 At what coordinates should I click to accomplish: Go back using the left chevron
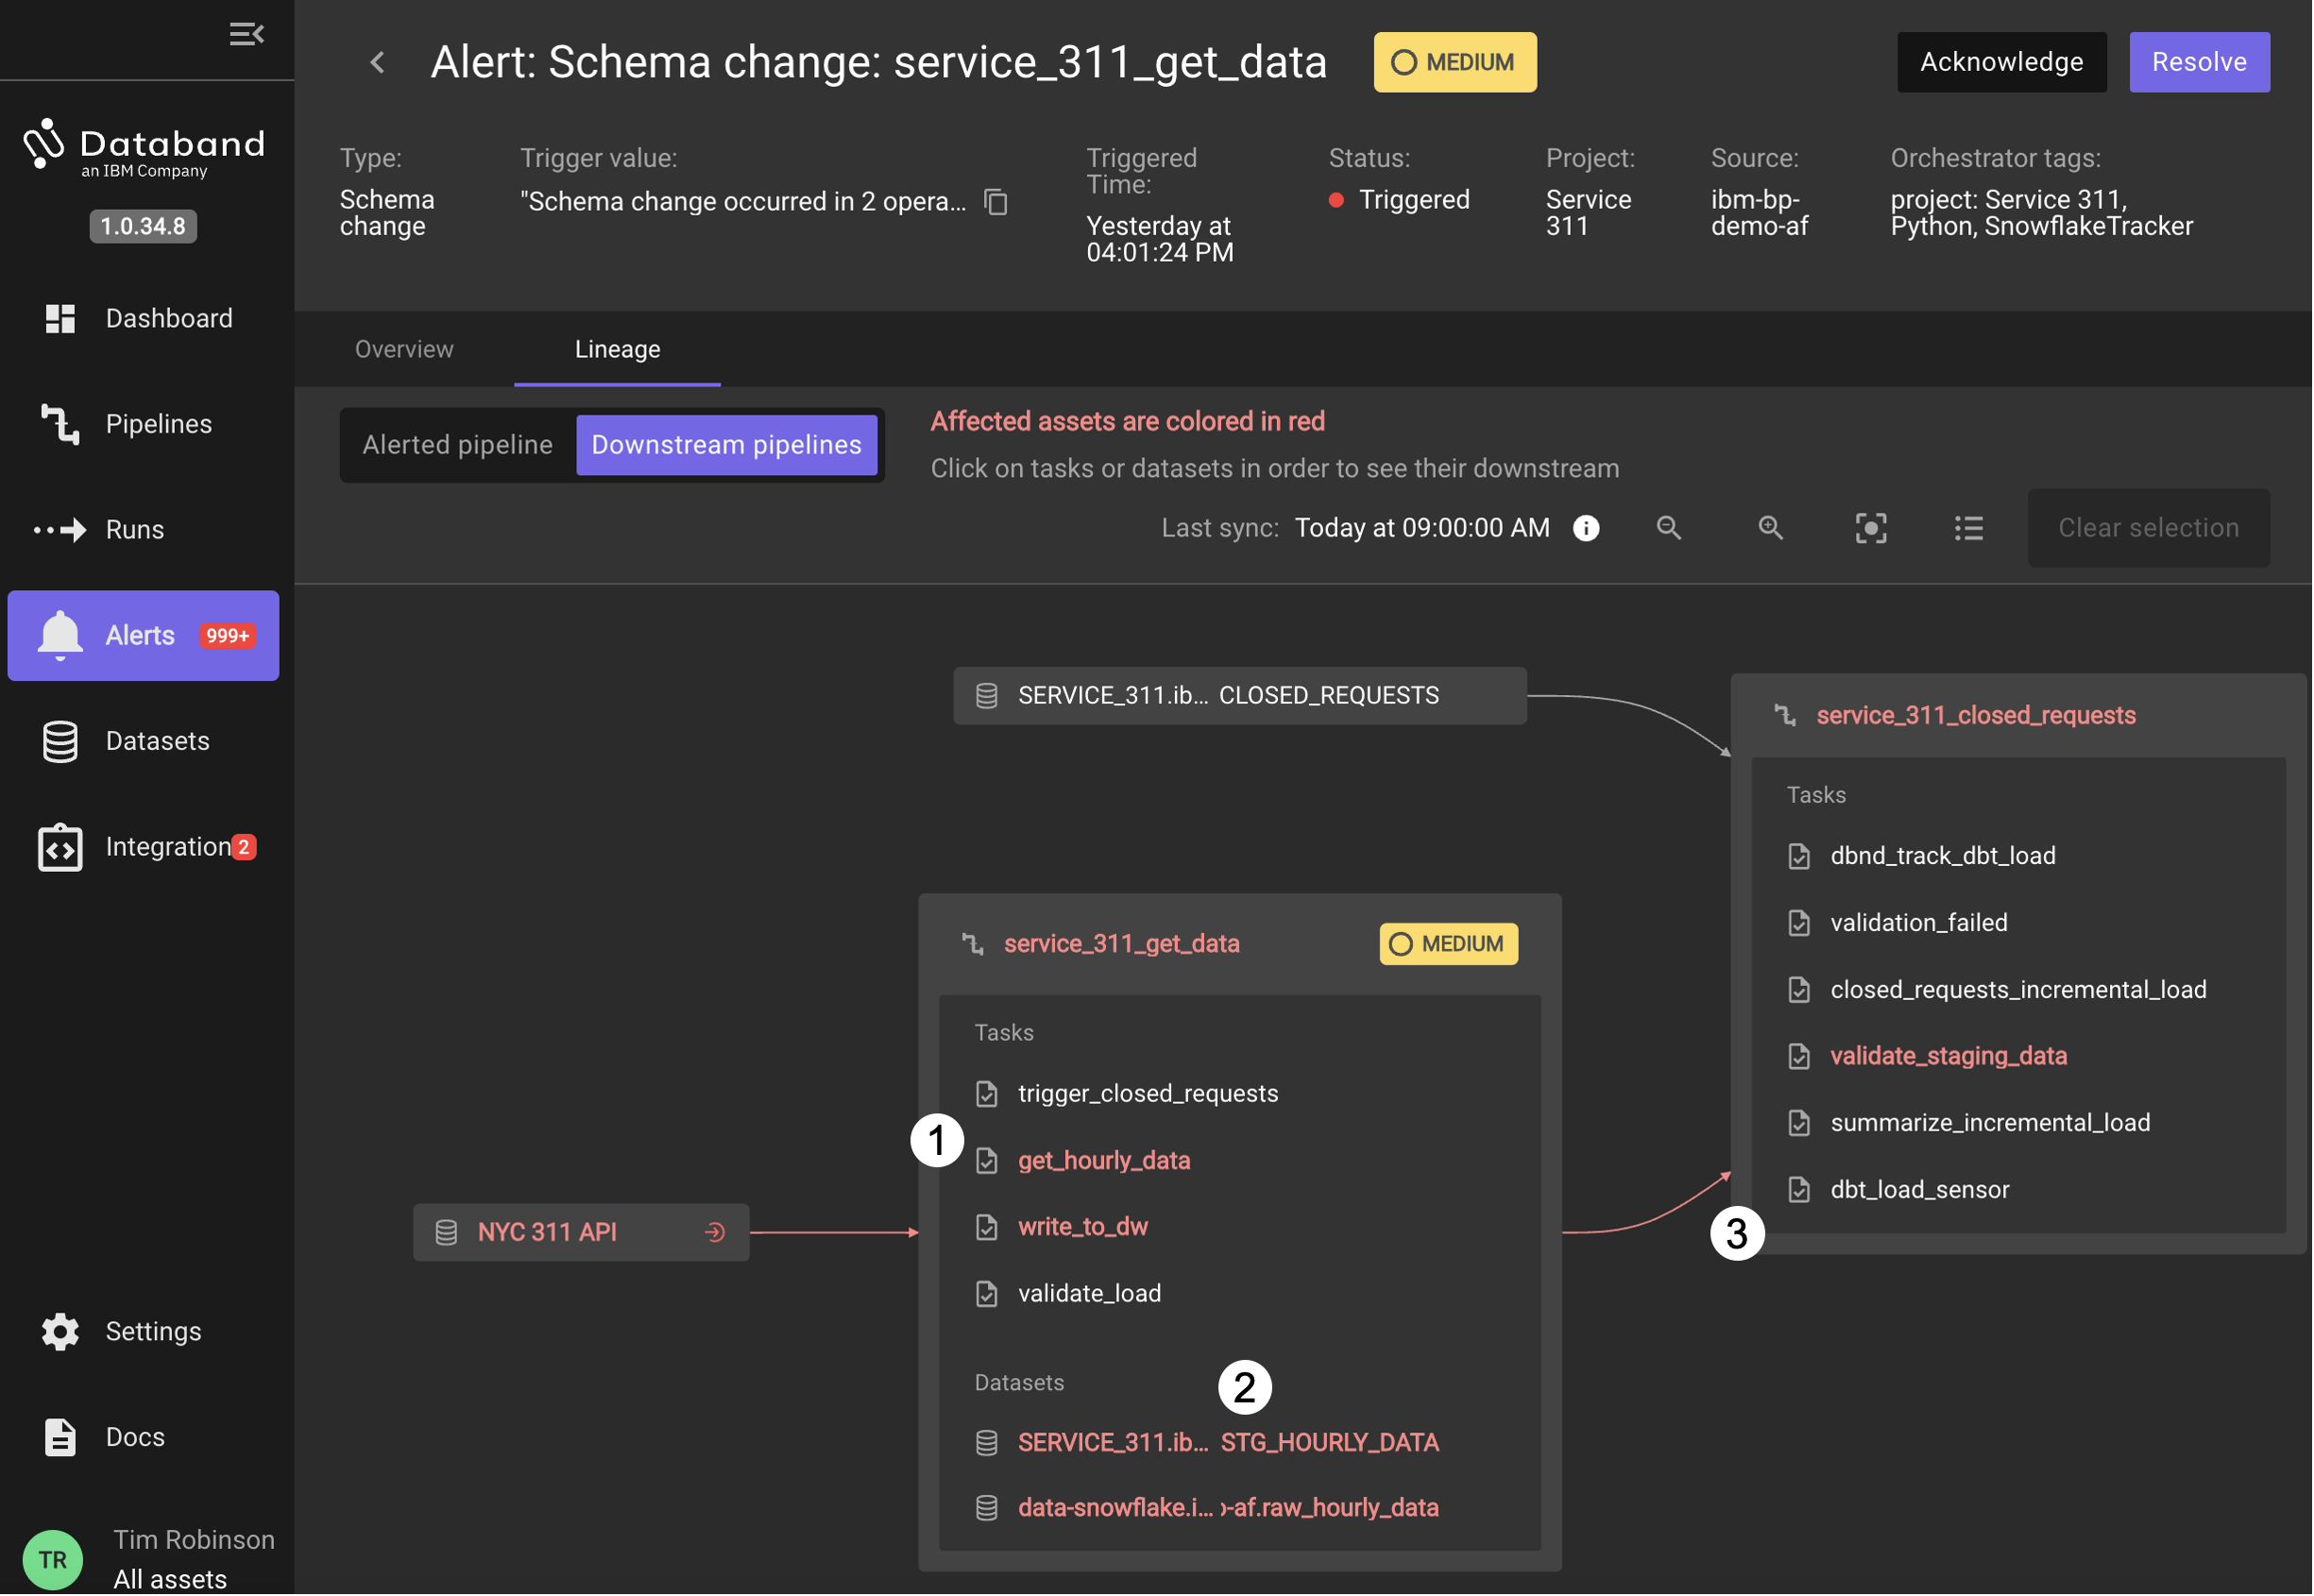pyautogui.click(x=378, y=63)
